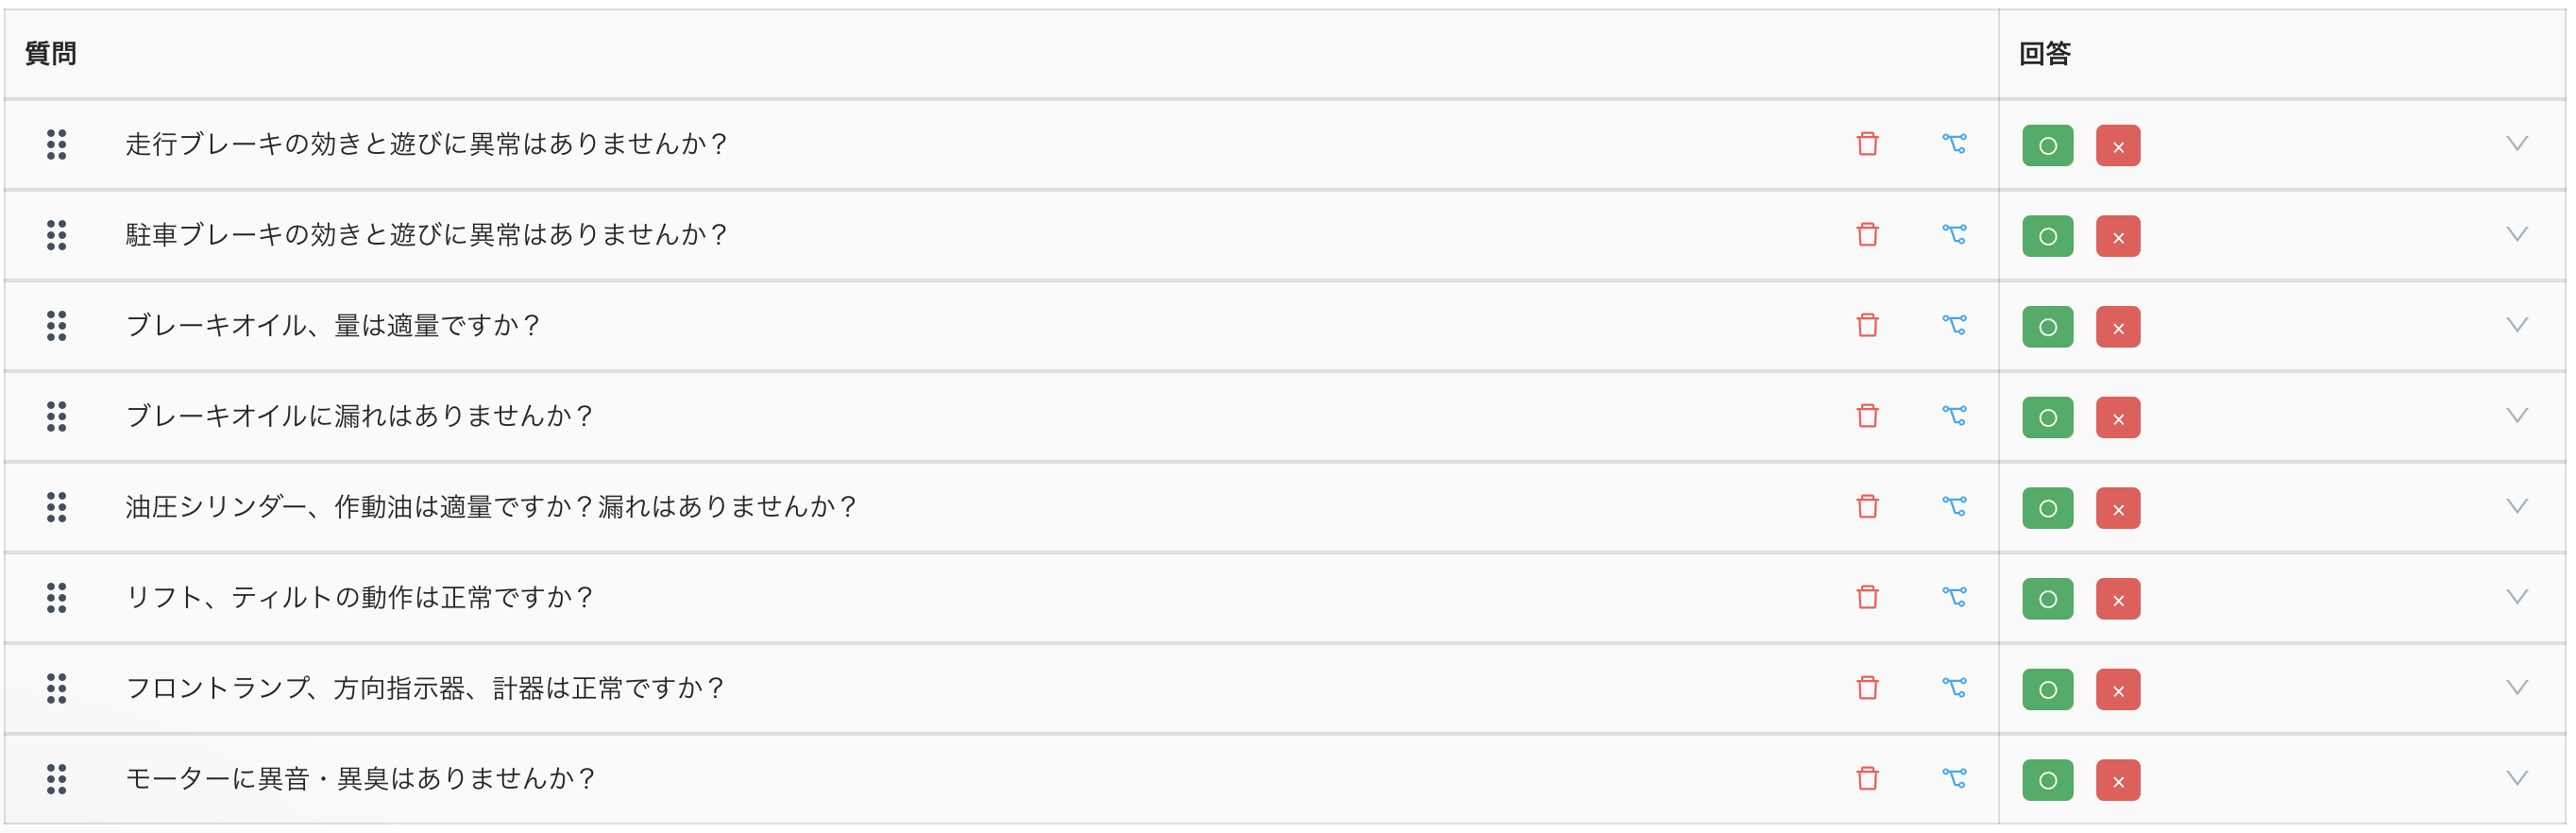Viewport: 2576px width, 833px height.
Task: Expand the 油圧シリンダー row chevron
Action: pyautogui.click(x=2517, y=507)
